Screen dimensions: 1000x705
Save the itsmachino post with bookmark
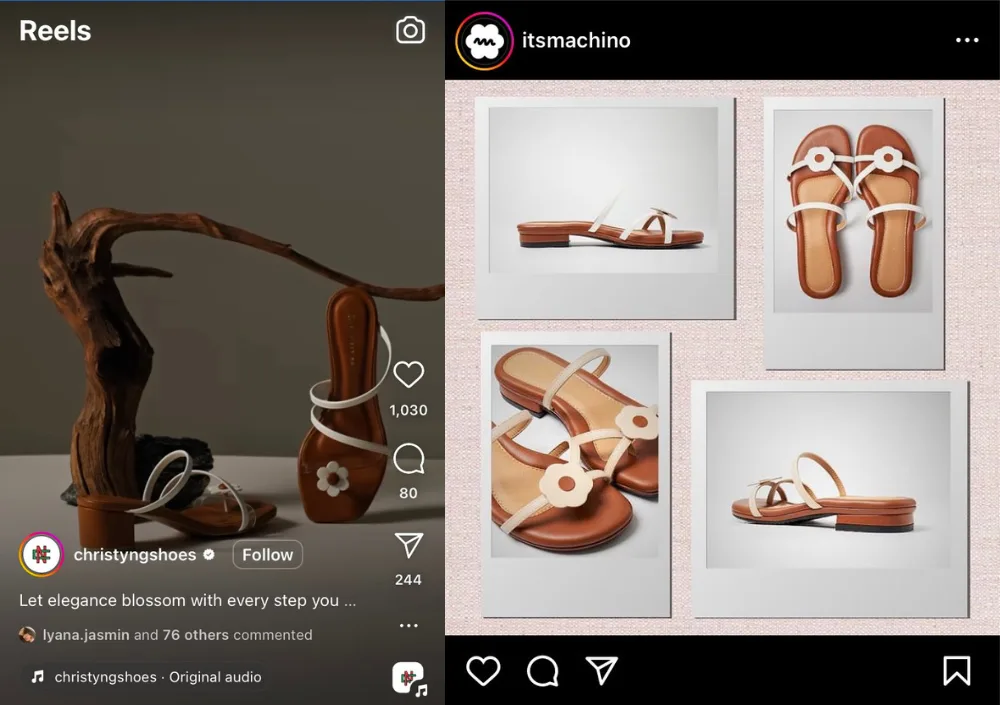click(x=956, y=670)
